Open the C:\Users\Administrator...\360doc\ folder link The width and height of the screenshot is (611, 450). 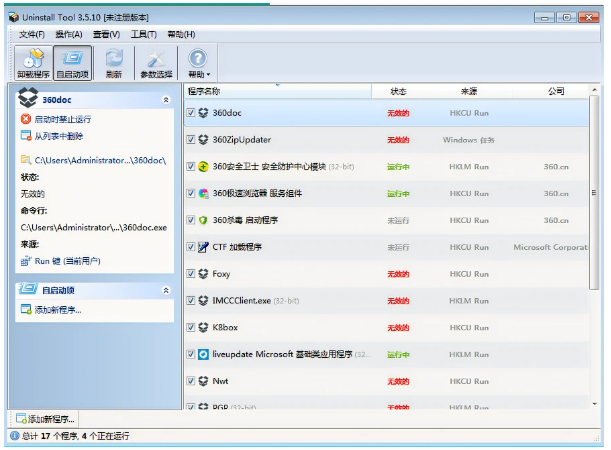pos(100,160)
